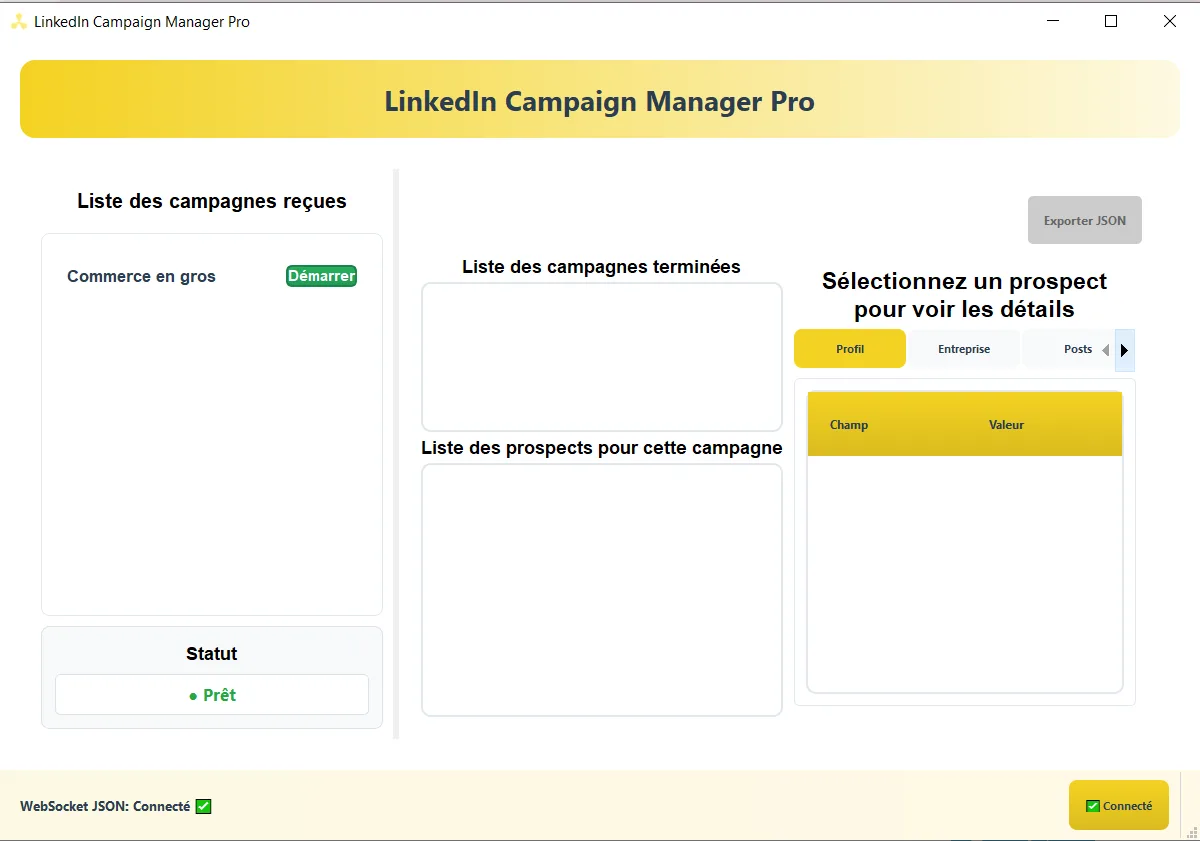The image size is (1200, 841).
Task: Click inside the finished campaigns list box
Action: coord(601,357)
